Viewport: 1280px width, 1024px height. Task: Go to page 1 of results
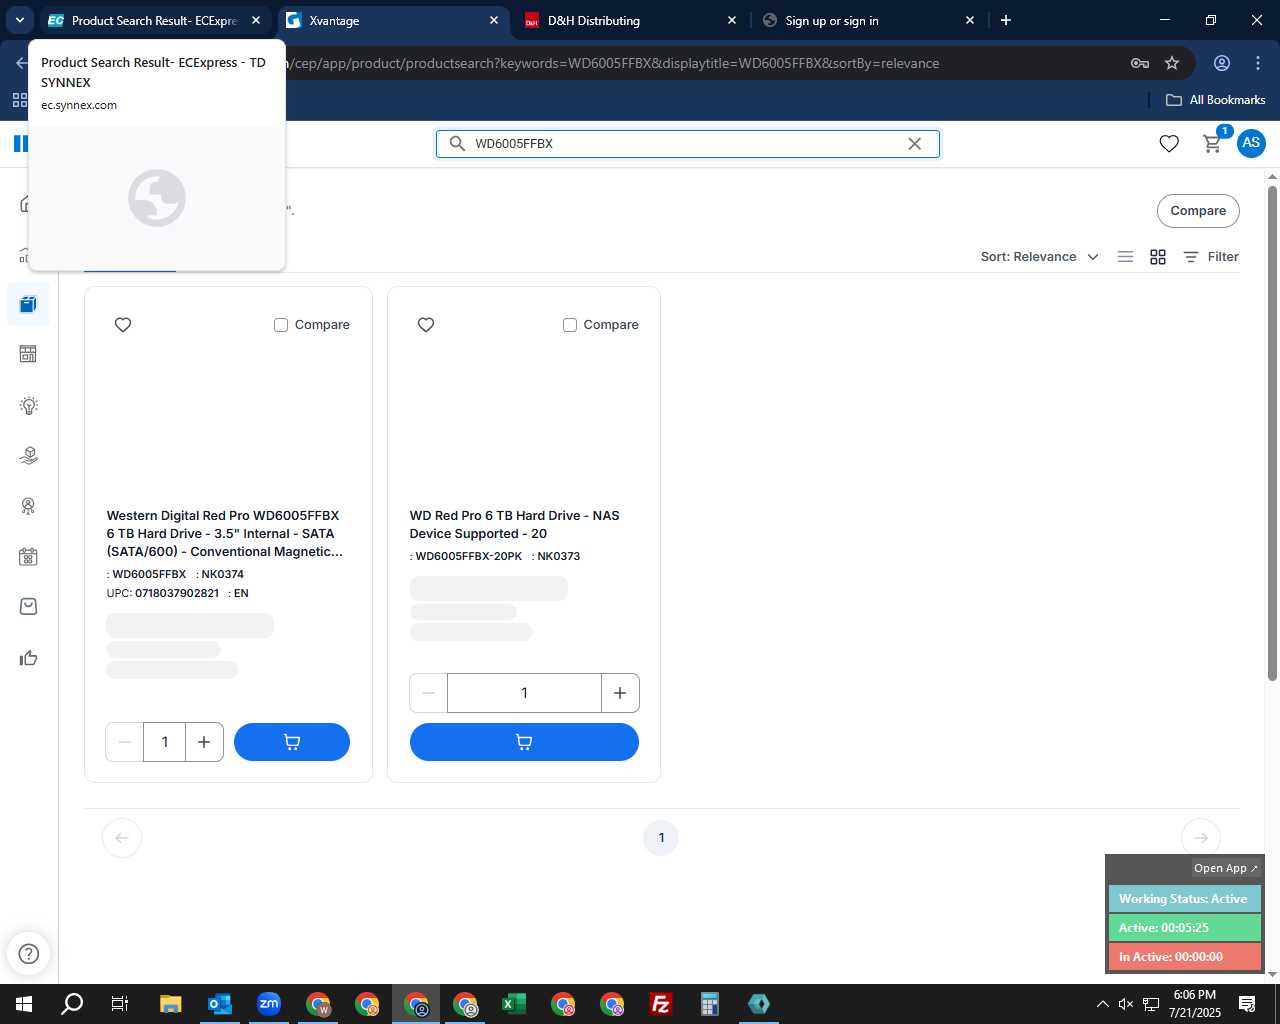(661, 838)
